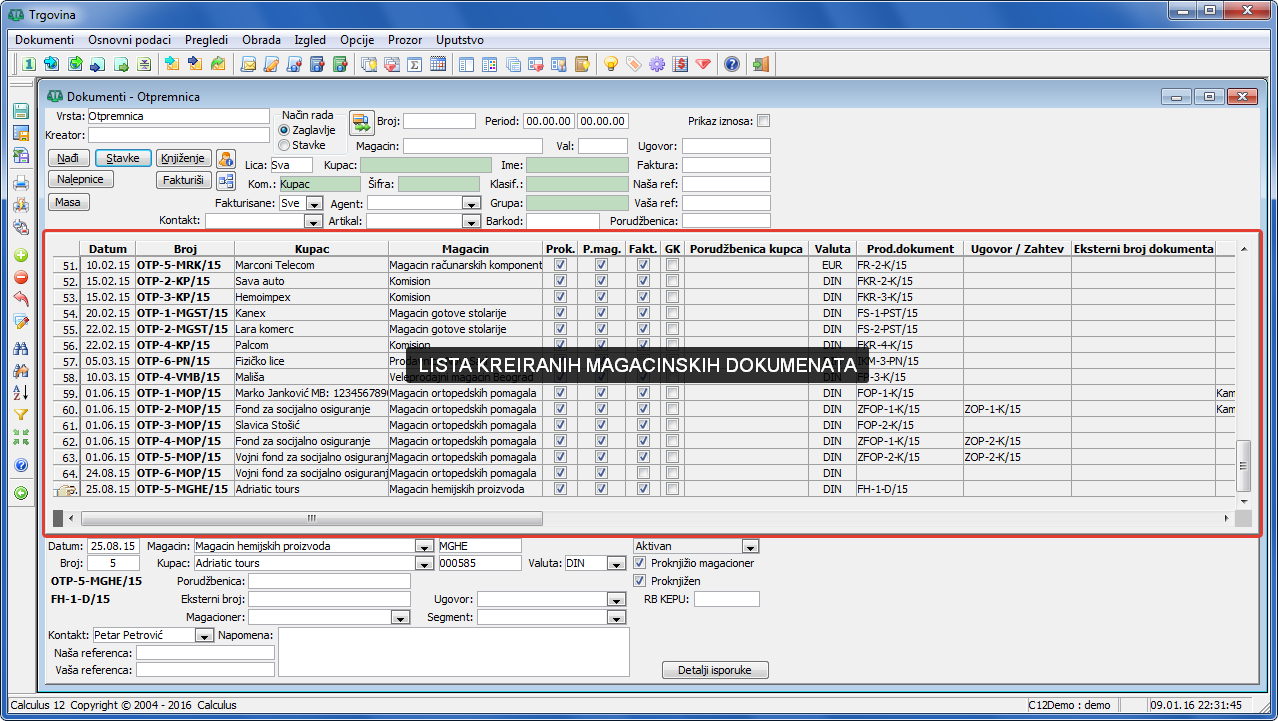Click the undo arrow icon in left sidebar
This screenshot has width=1278, height=721.
[20, 299]
